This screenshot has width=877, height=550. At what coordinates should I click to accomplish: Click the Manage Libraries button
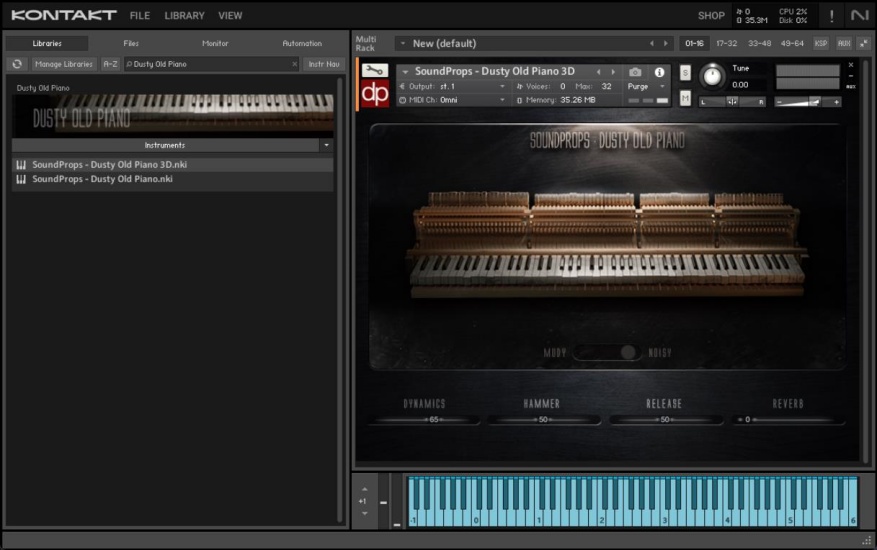click(63, 64)
